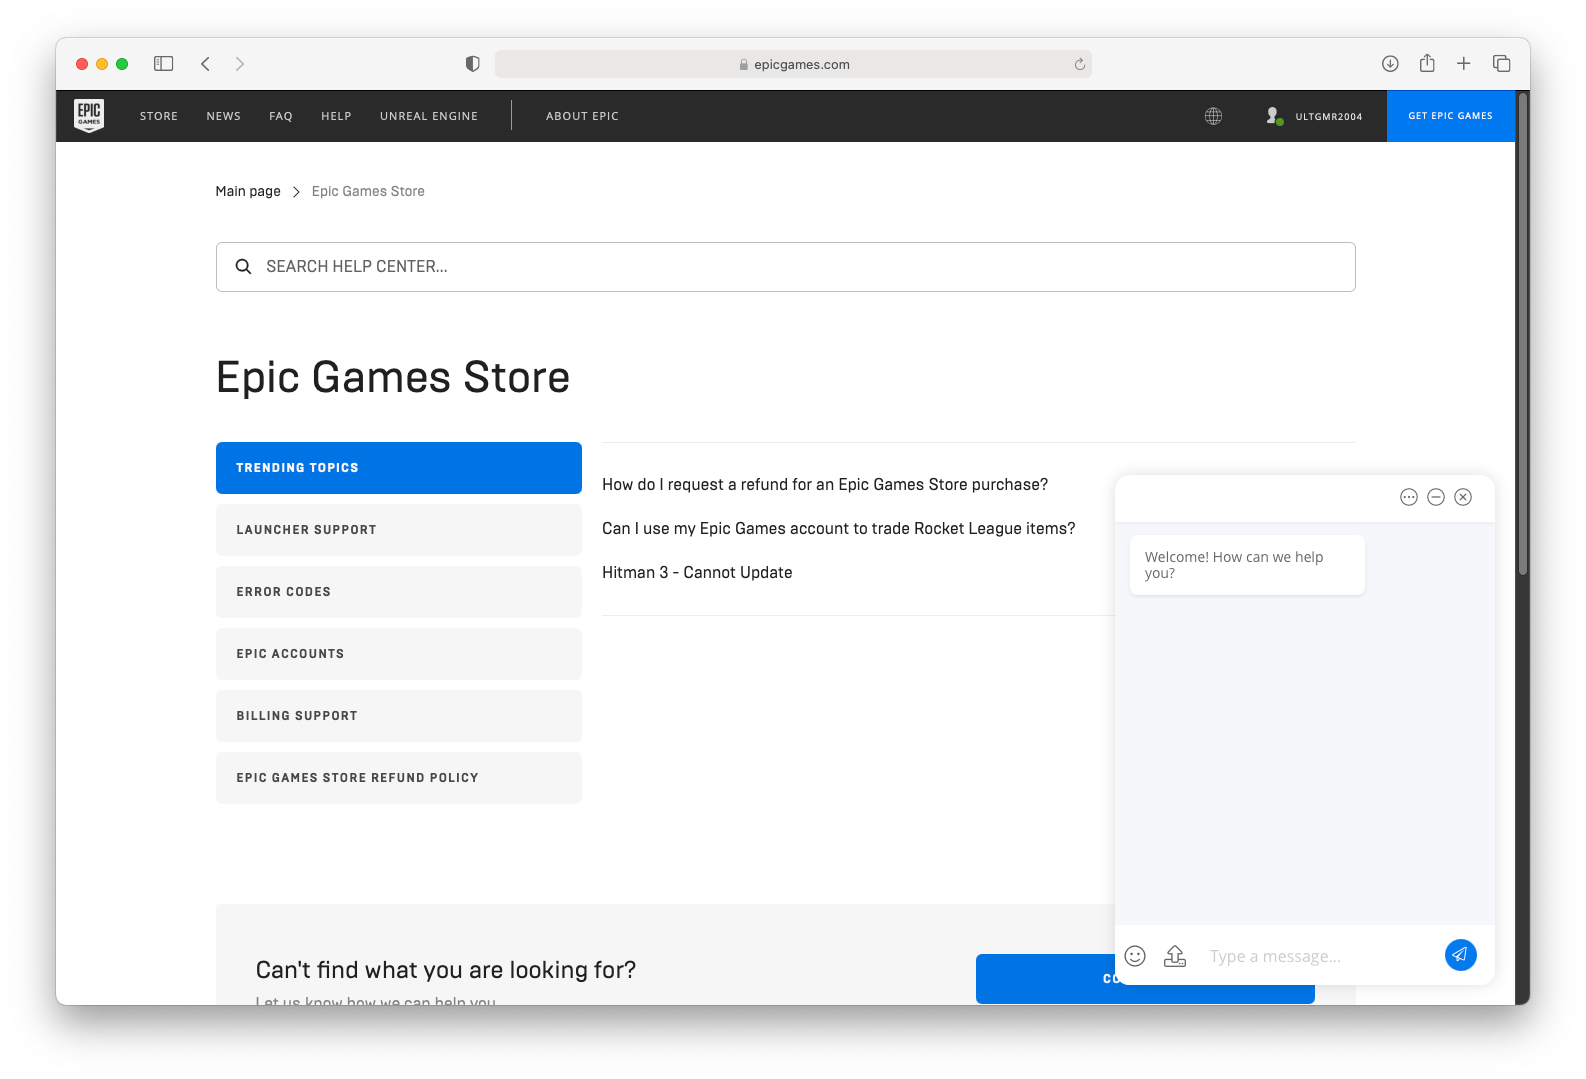Toggle the Safari sidebar
This screenshot has width=1586, height=1079.
click(164, 64)
